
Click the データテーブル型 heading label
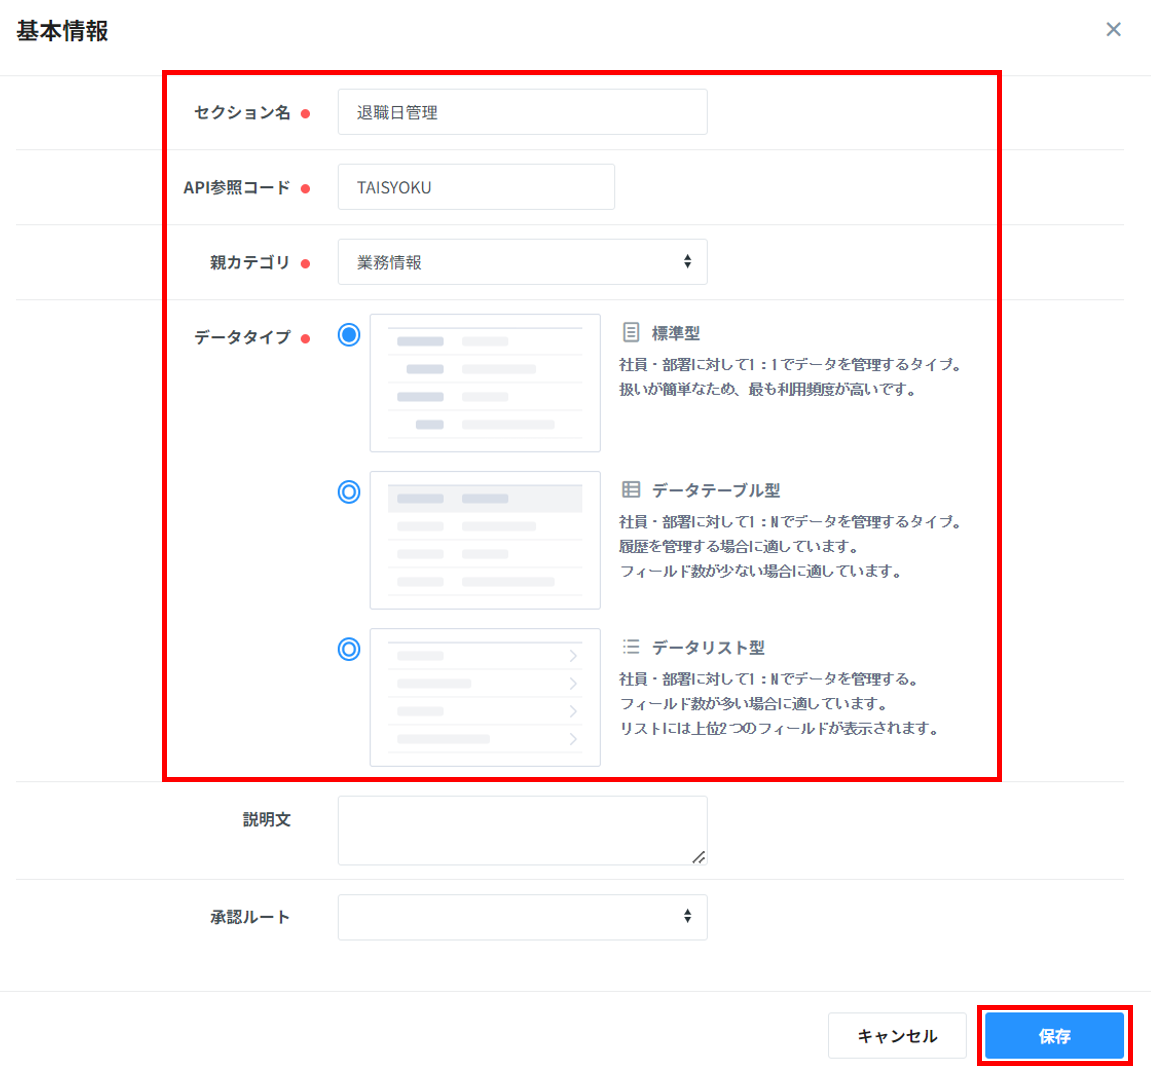tap(716, 490)
